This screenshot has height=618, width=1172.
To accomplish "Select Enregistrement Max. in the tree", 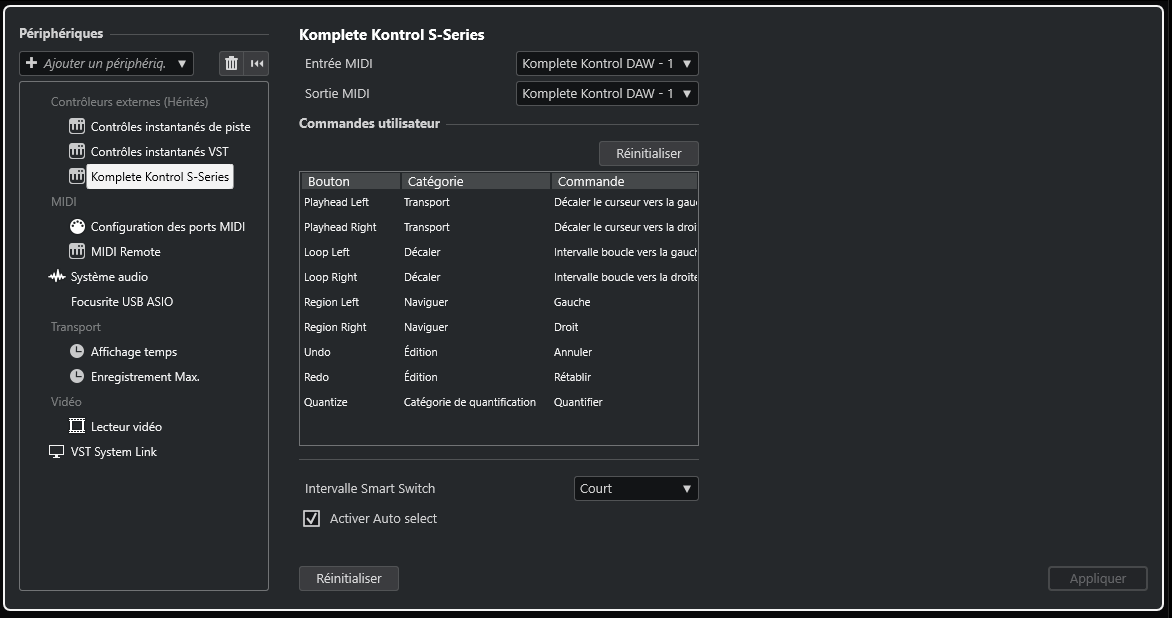I will (145, 377).
